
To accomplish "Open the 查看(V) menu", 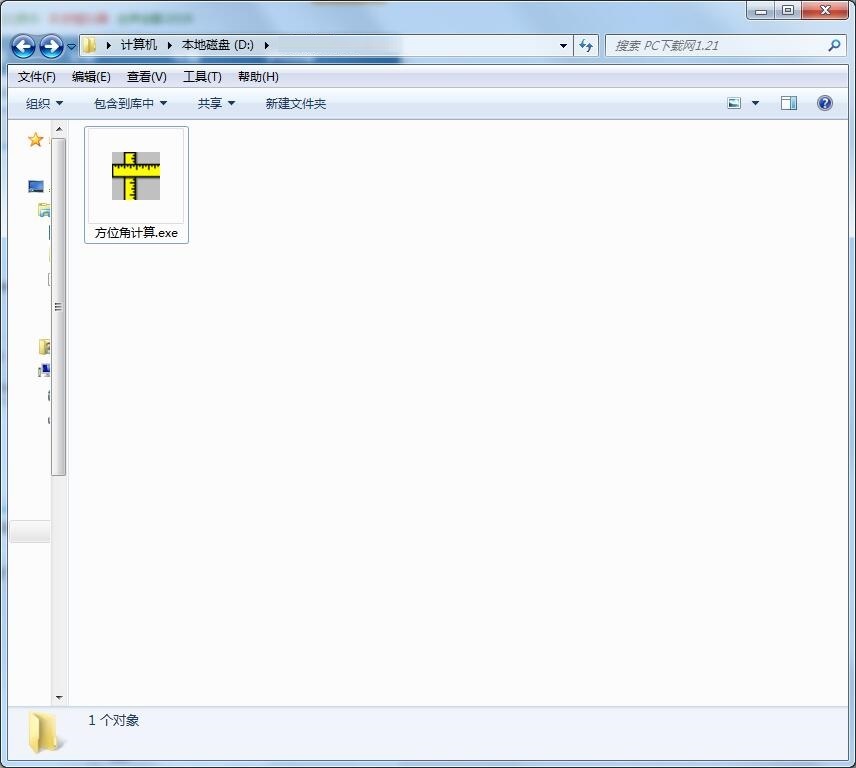I will 146,76.
